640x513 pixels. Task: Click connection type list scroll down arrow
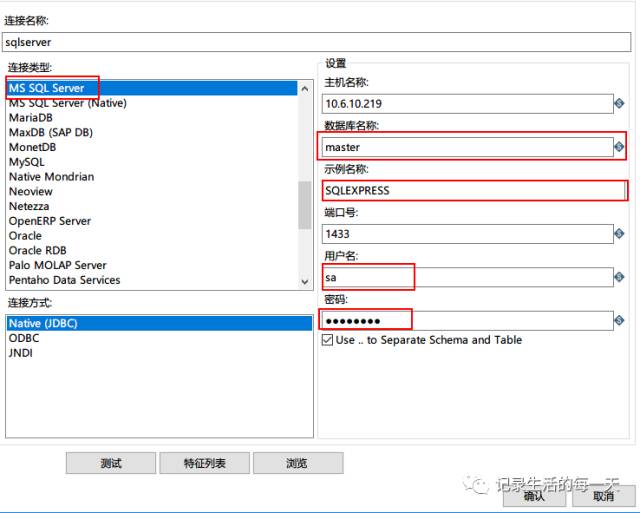point(304,282)
